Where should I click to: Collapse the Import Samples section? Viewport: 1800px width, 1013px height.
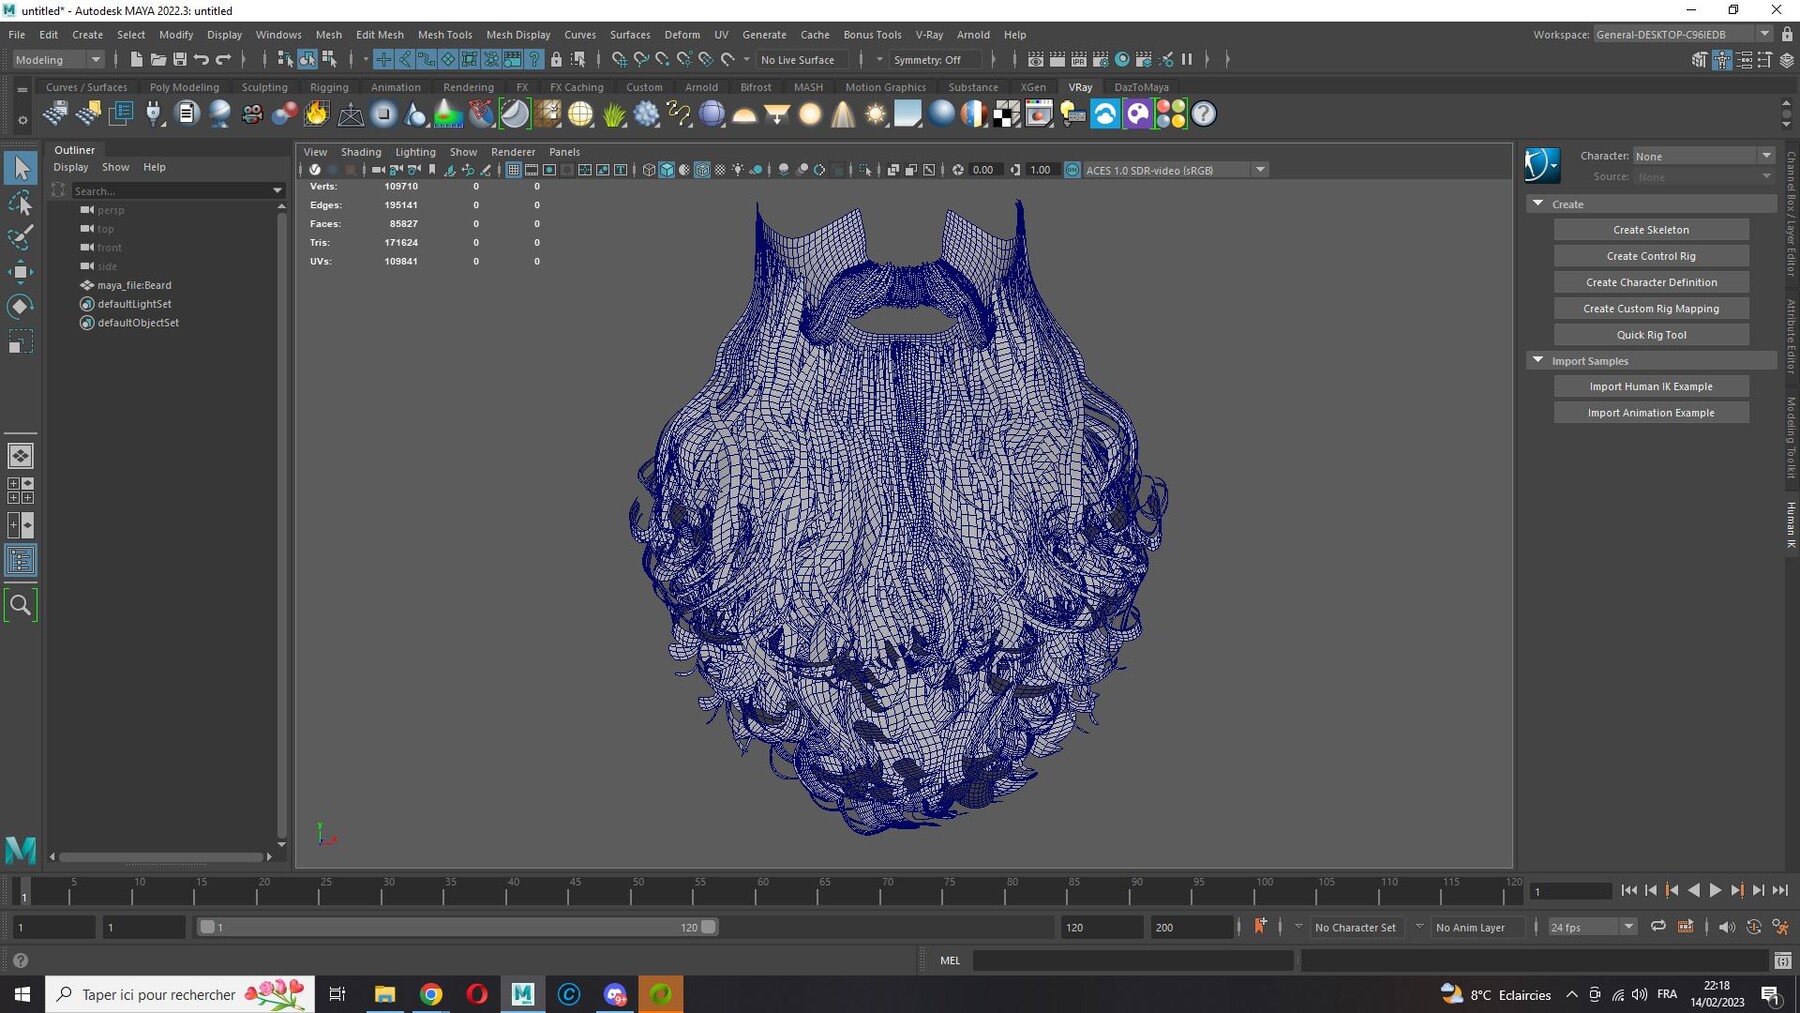click(1538, 360)
